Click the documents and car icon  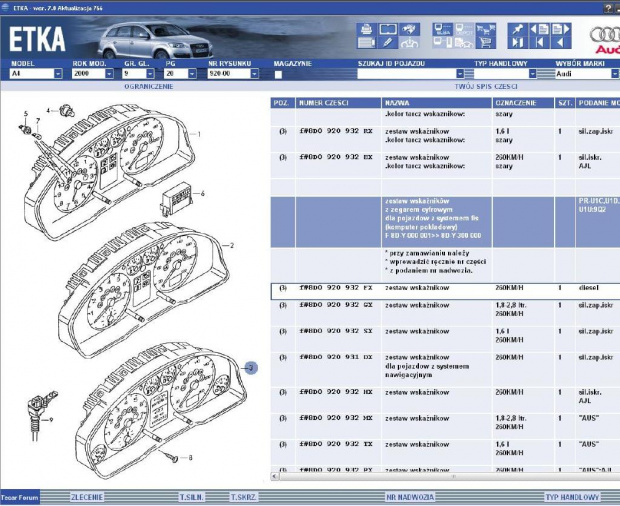click(x=464, y=42)
